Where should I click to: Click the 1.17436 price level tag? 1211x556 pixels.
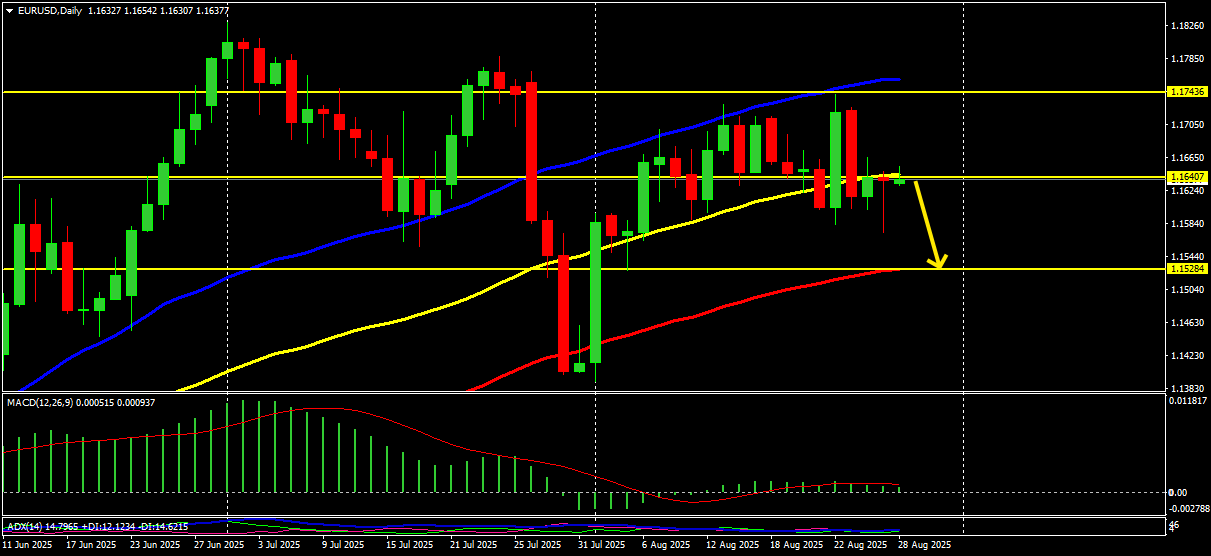[1188, 92]
